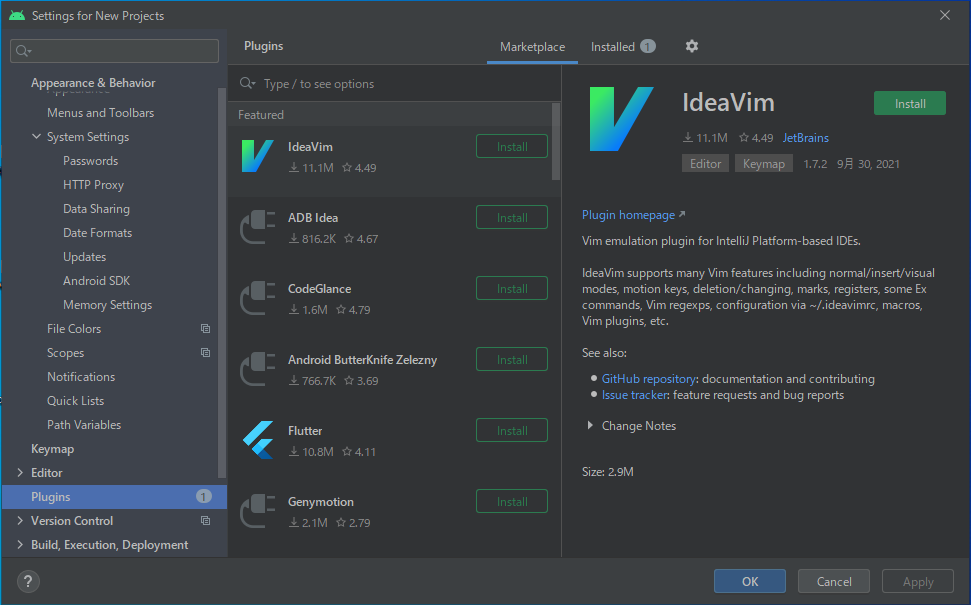Open Data Sharing settings

pyautogui.click(x=96, y=209)
